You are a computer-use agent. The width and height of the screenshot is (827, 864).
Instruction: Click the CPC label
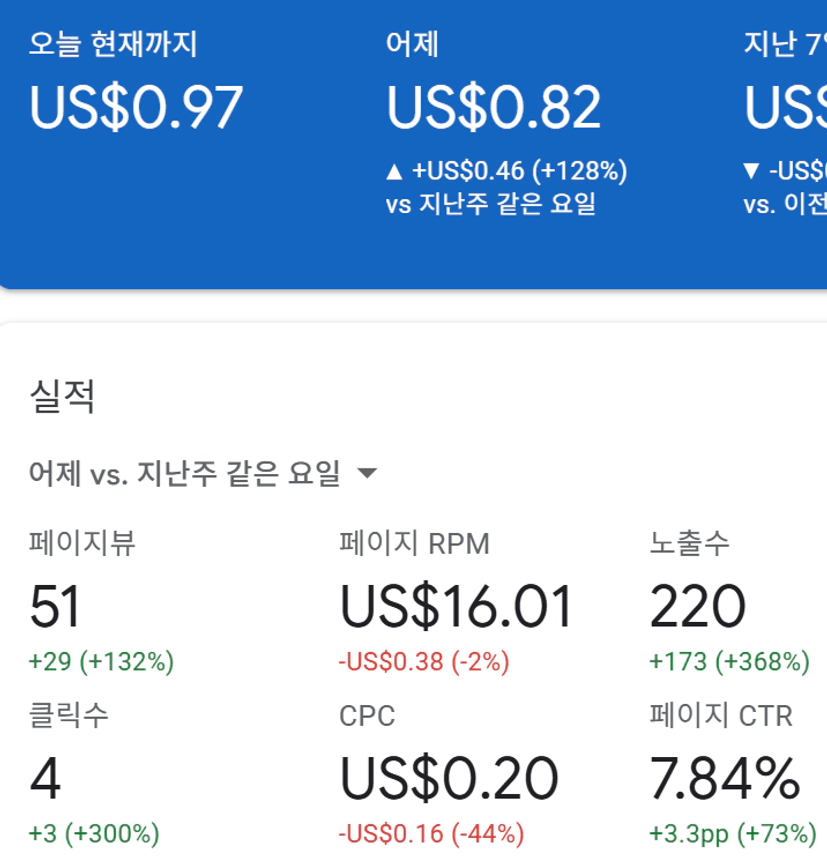367,716
